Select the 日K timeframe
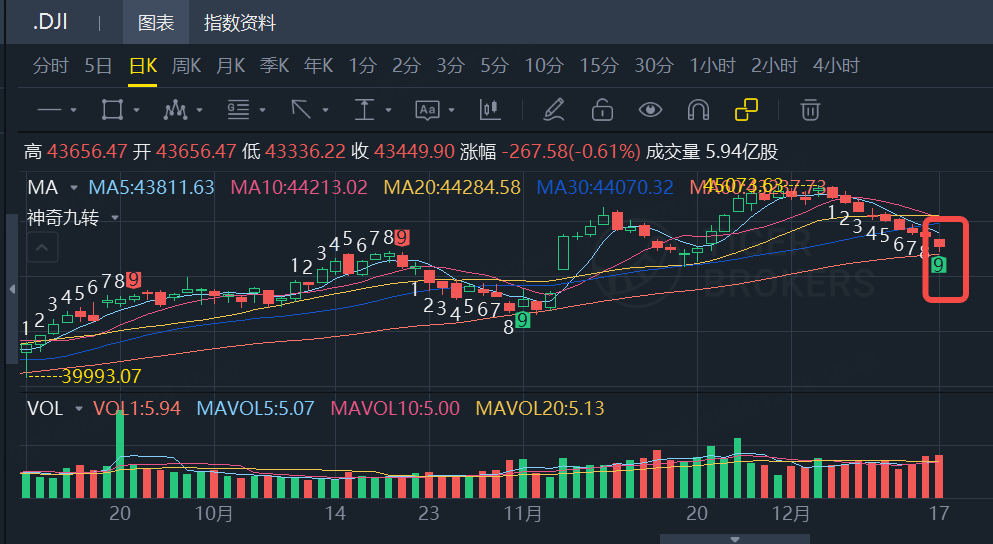The height and width of the screenshot is (544, 993). (142, 65)
